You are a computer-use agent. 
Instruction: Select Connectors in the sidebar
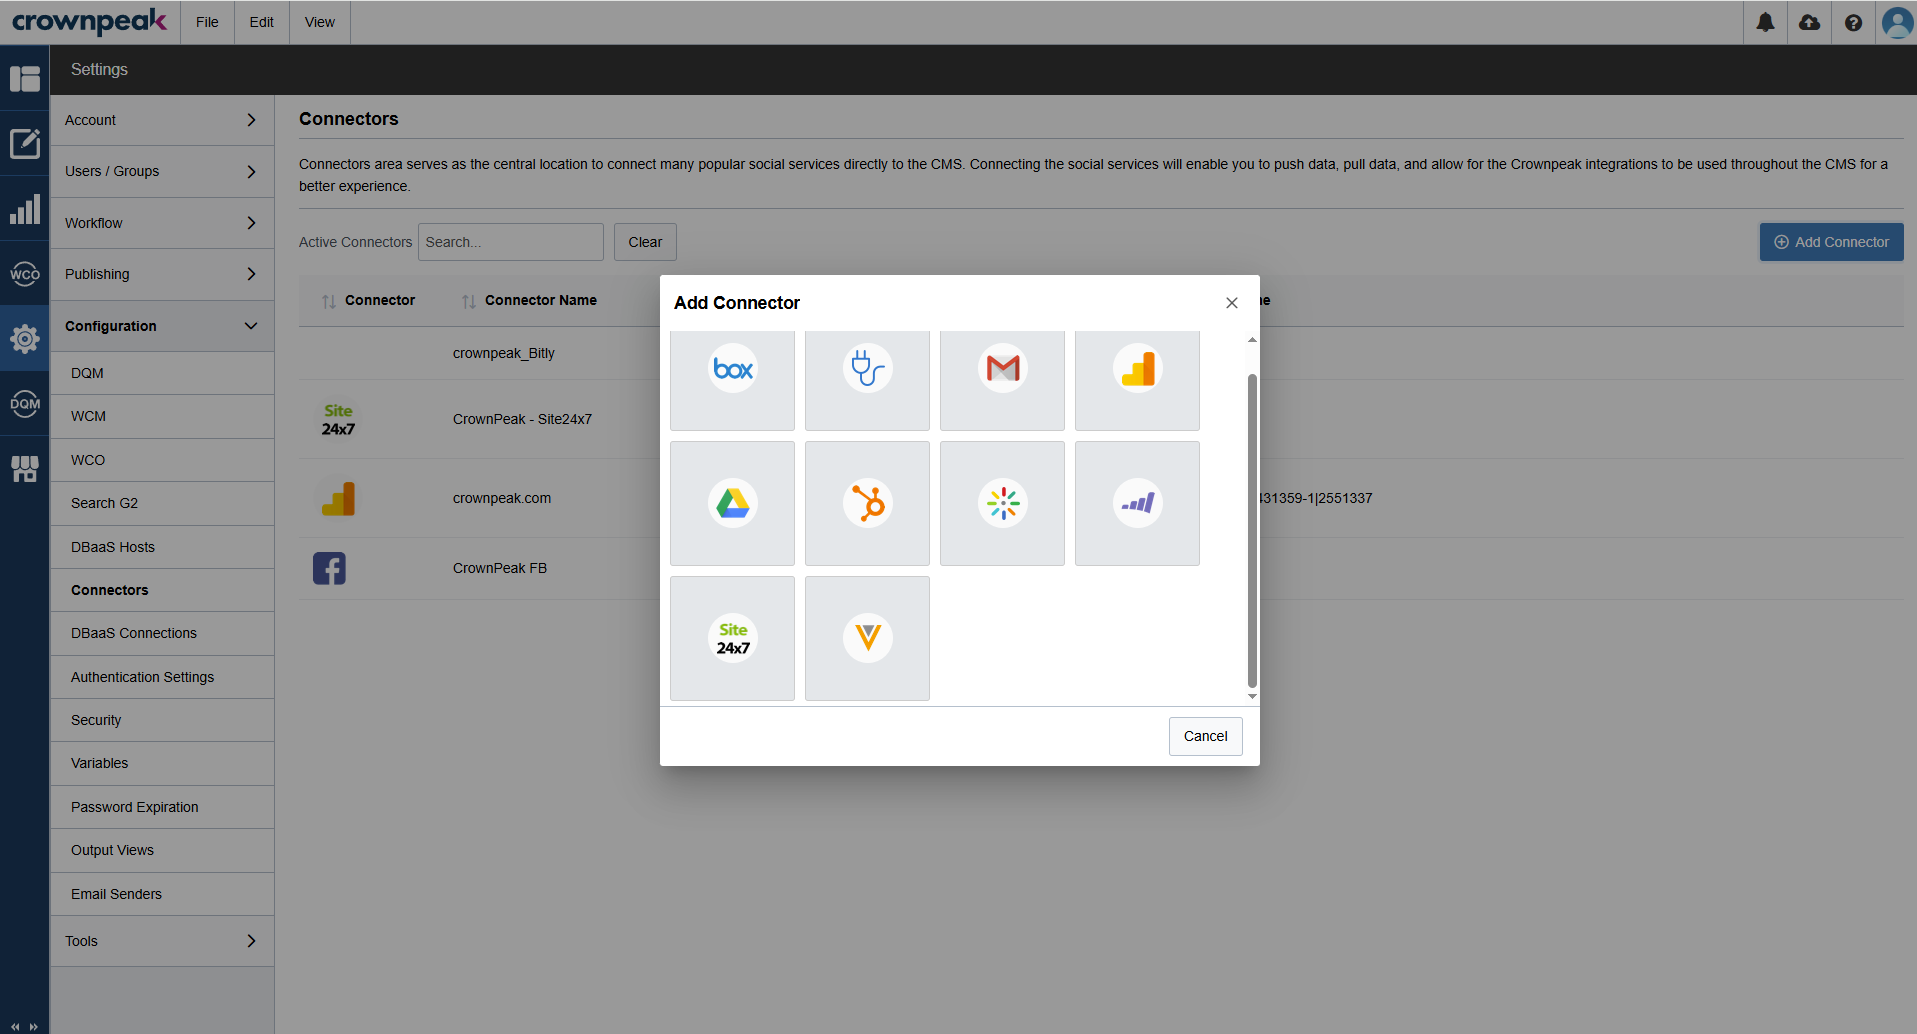pyautogui.click(x=162, y=590)
